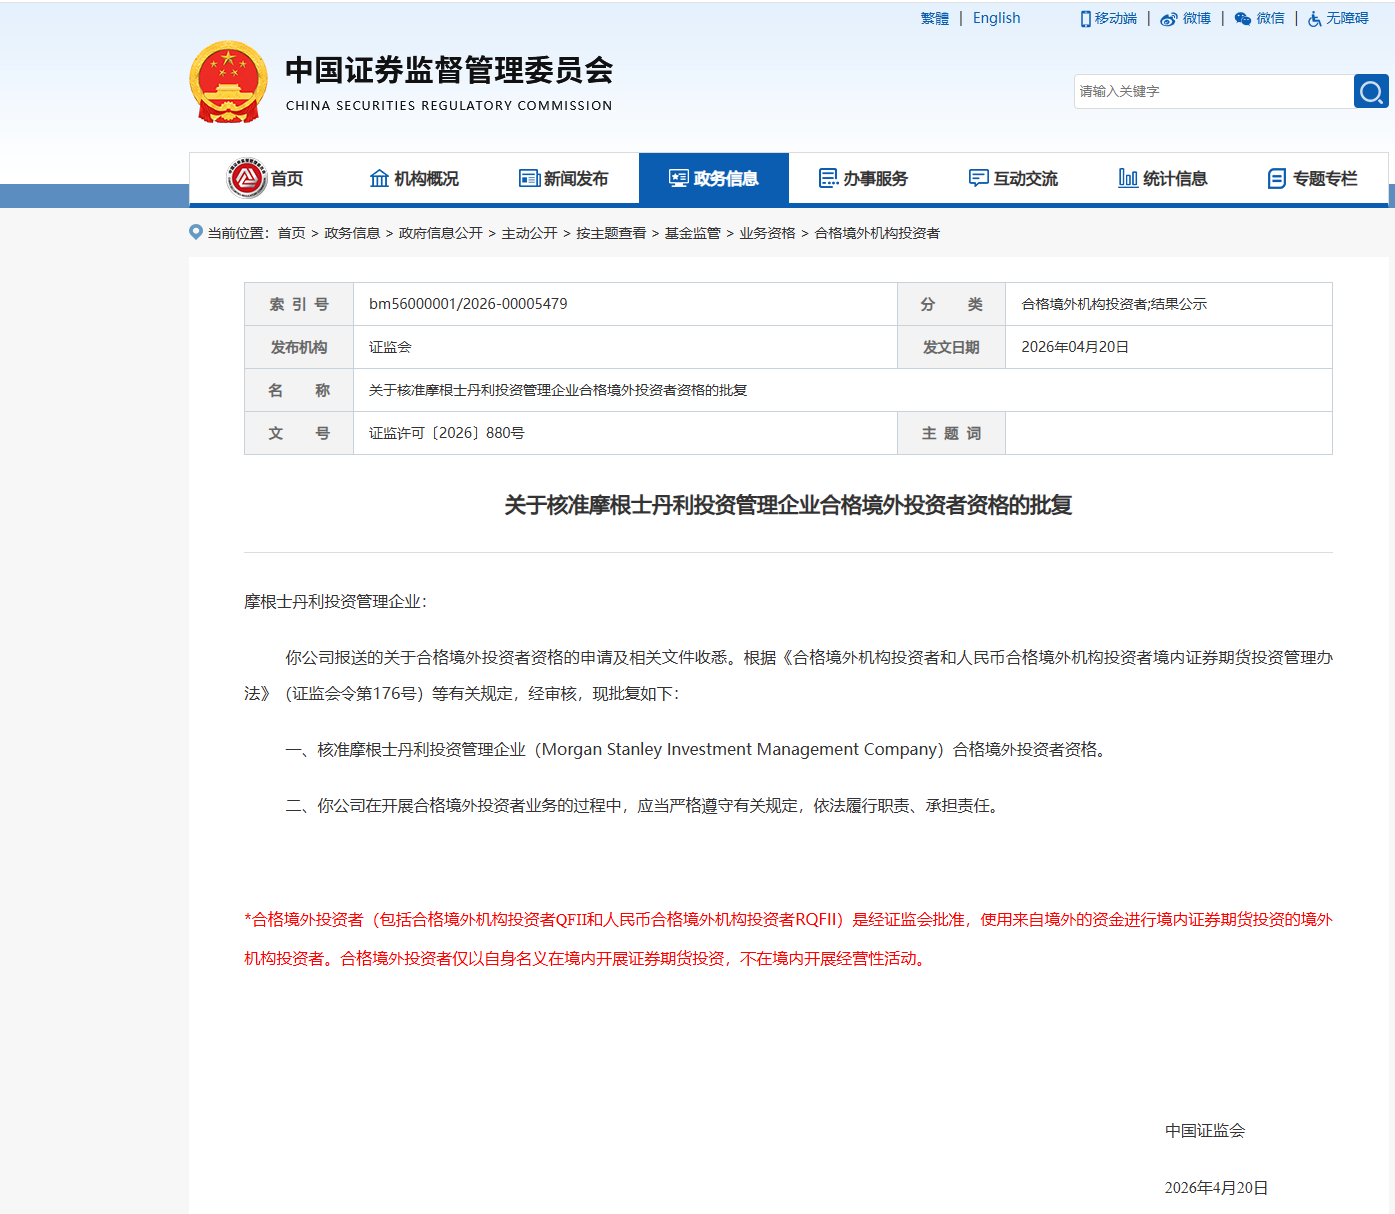Click the keyword search input field
1395x1214 pixels.
1214,91
